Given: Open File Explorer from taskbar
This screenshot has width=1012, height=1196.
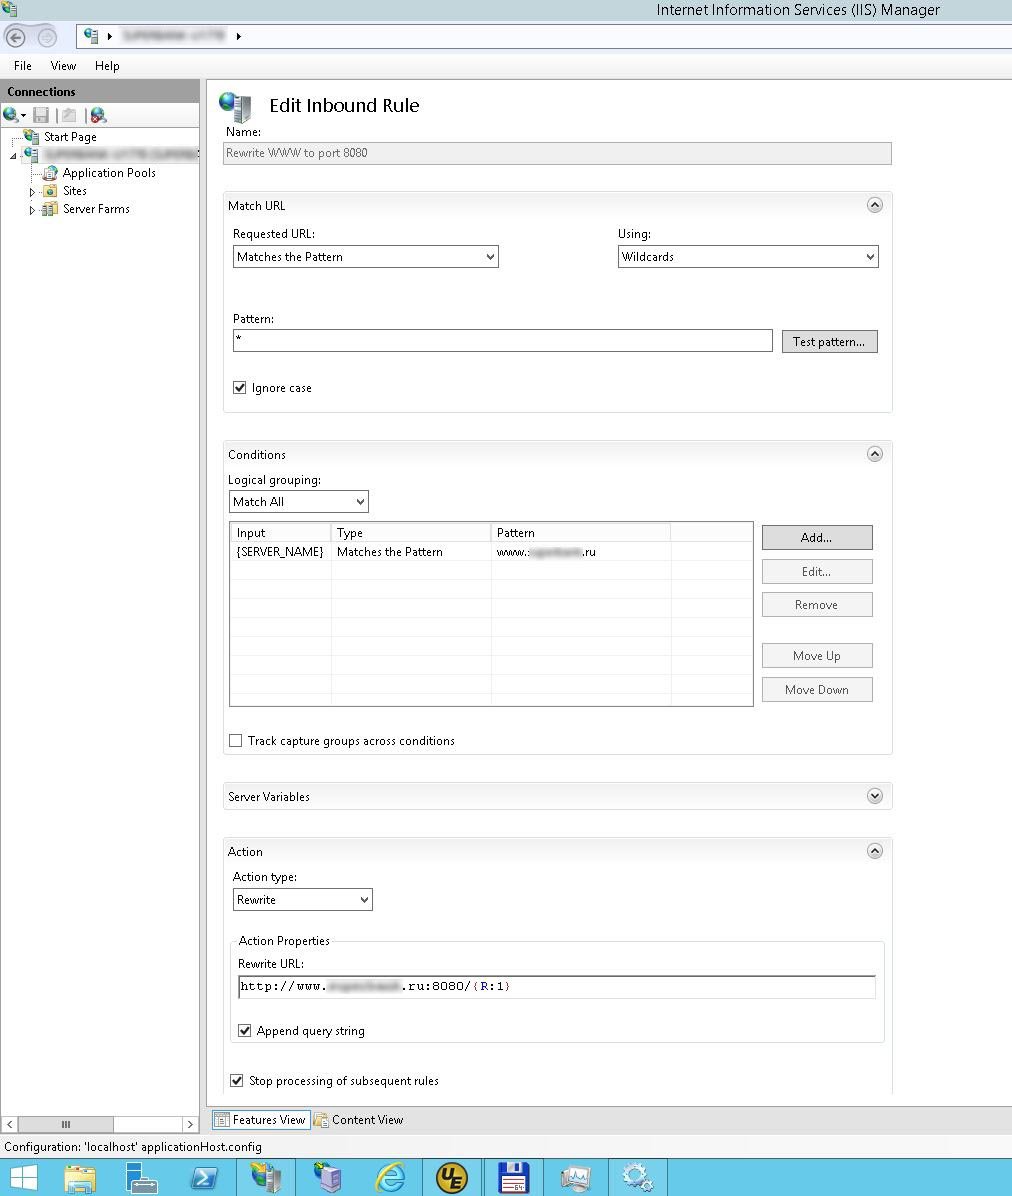Looking at the screenshot, I should pyautogui.click(x=80, y=1178).
